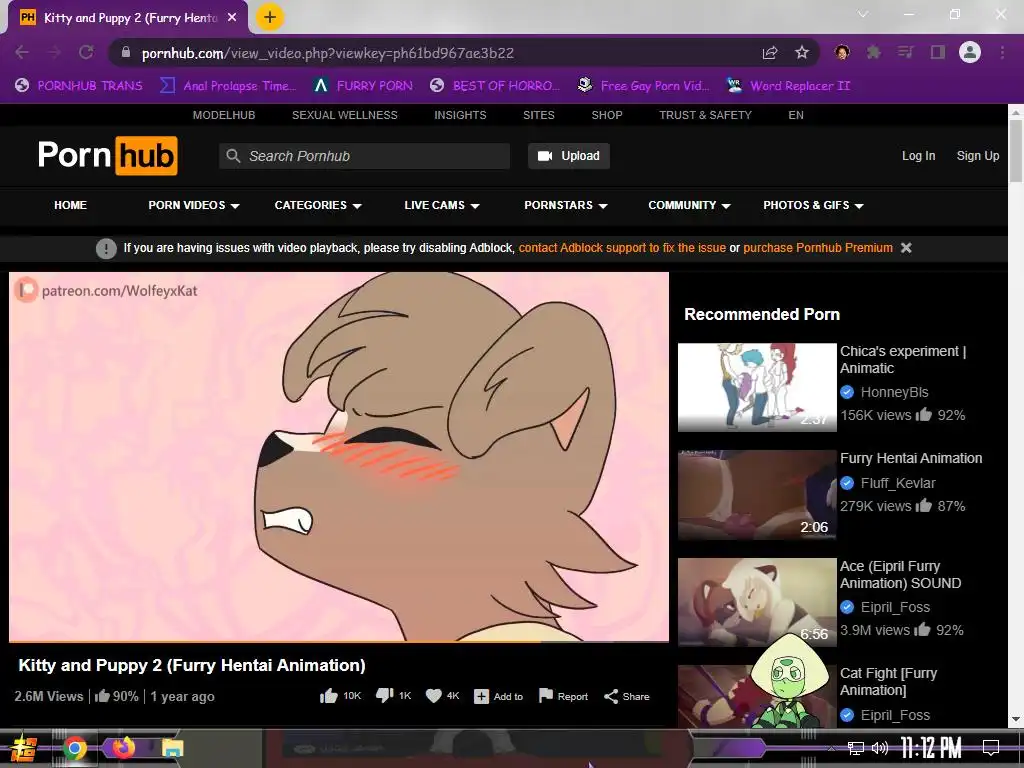Open the SHOP top link
1024x768 pixels.
click(x=607, y=115)
